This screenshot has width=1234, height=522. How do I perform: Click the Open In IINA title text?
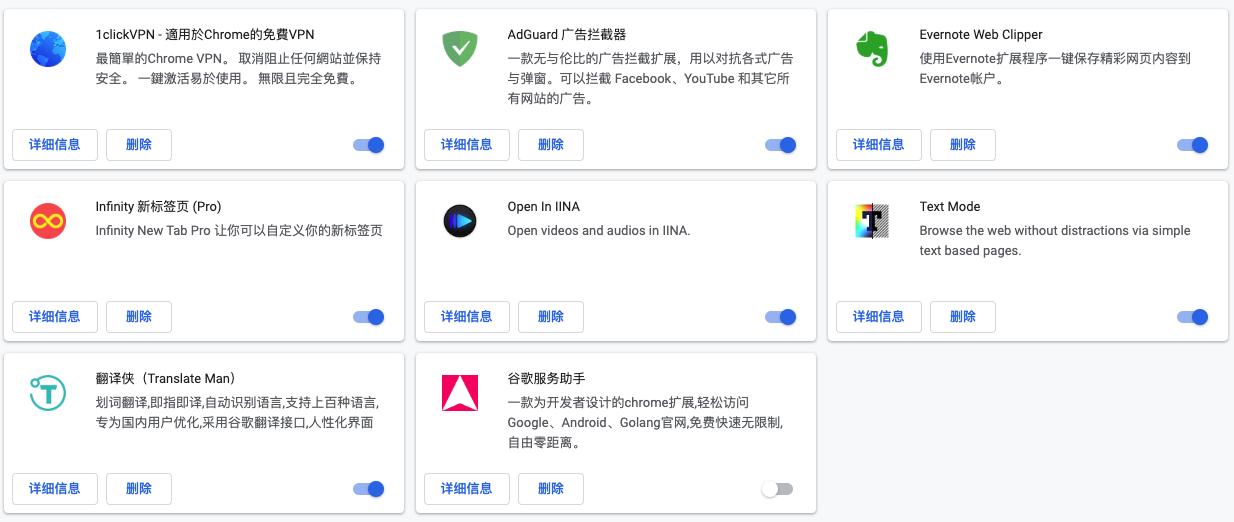[x=543, y=207]
